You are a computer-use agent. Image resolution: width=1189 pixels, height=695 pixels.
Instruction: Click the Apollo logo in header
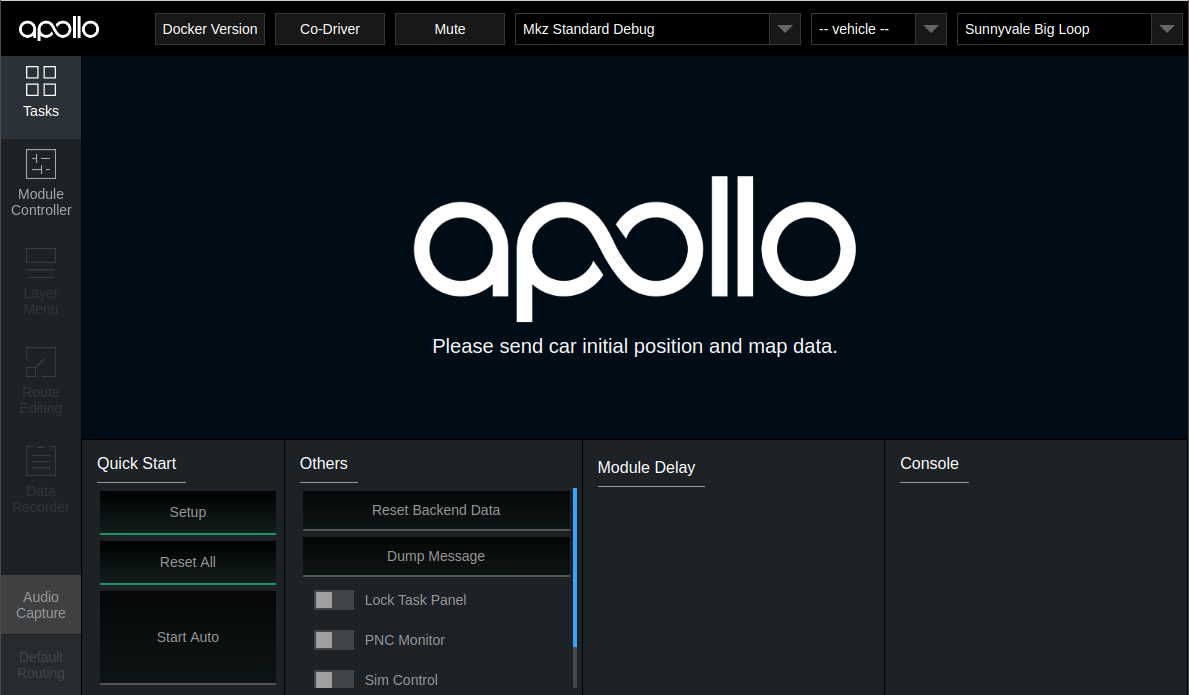pos(58,29)
